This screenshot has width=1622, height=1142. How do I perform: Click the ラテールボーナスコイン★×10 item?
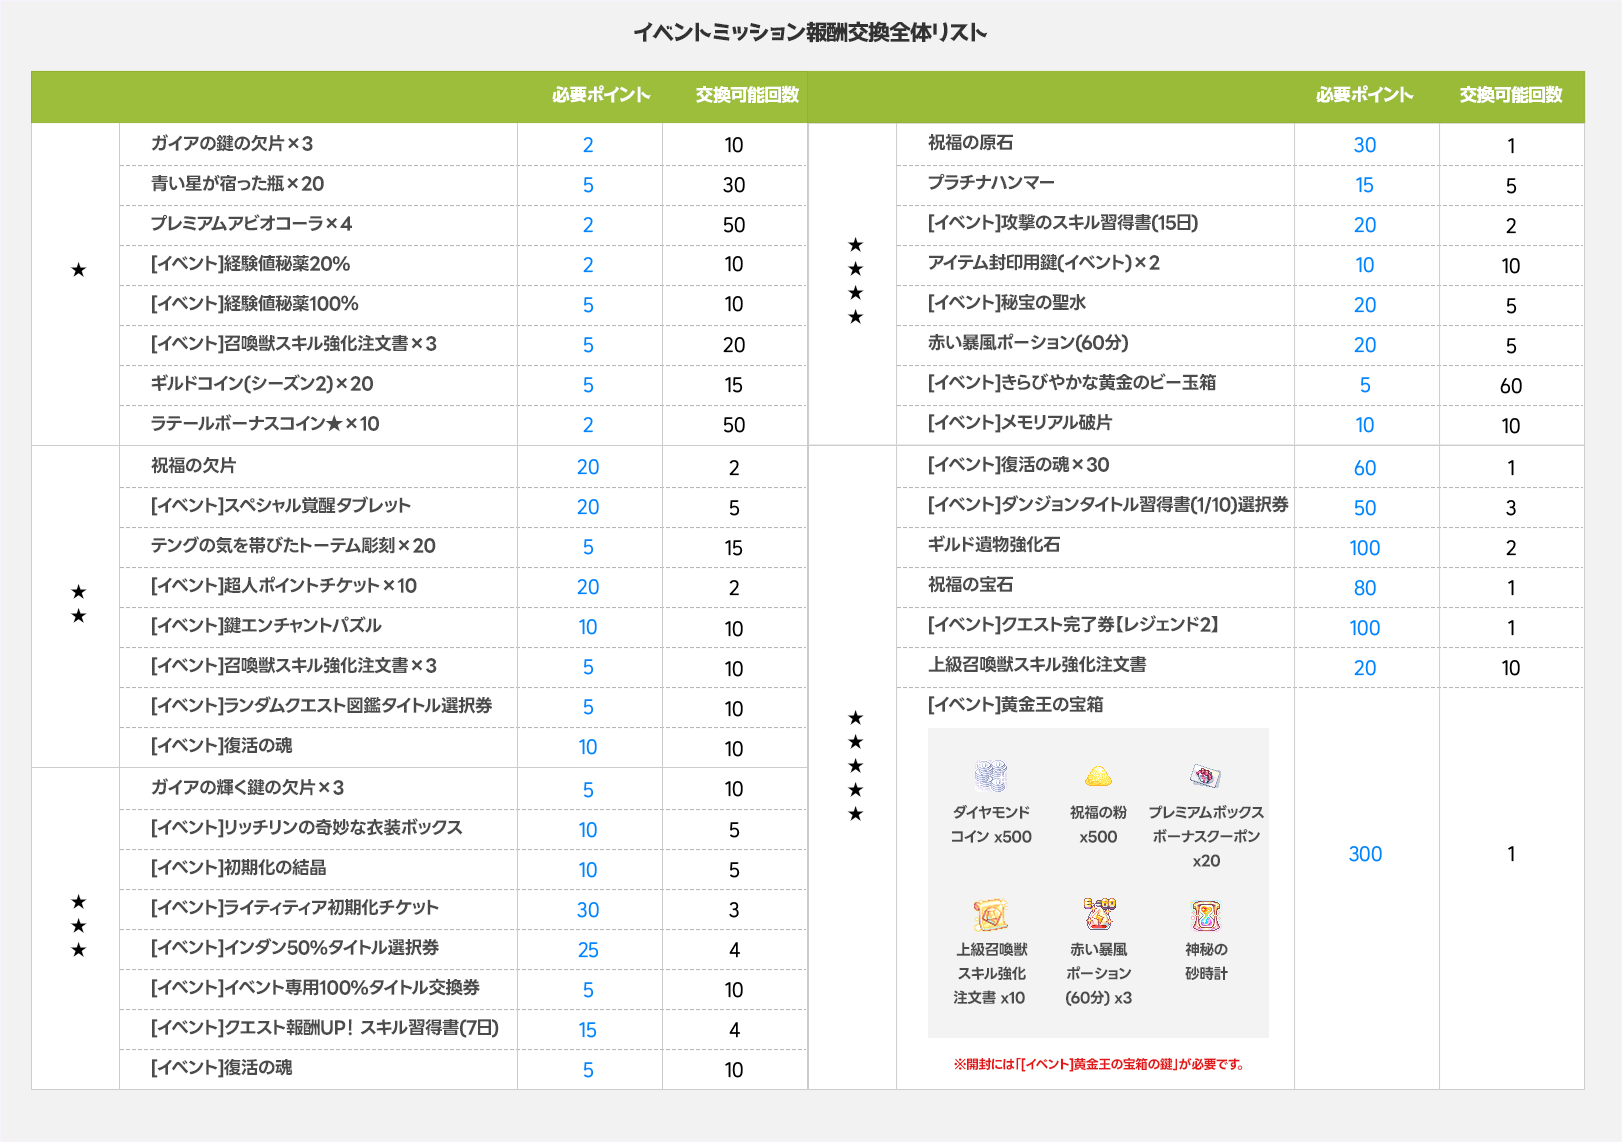click(x=265, y=424)
